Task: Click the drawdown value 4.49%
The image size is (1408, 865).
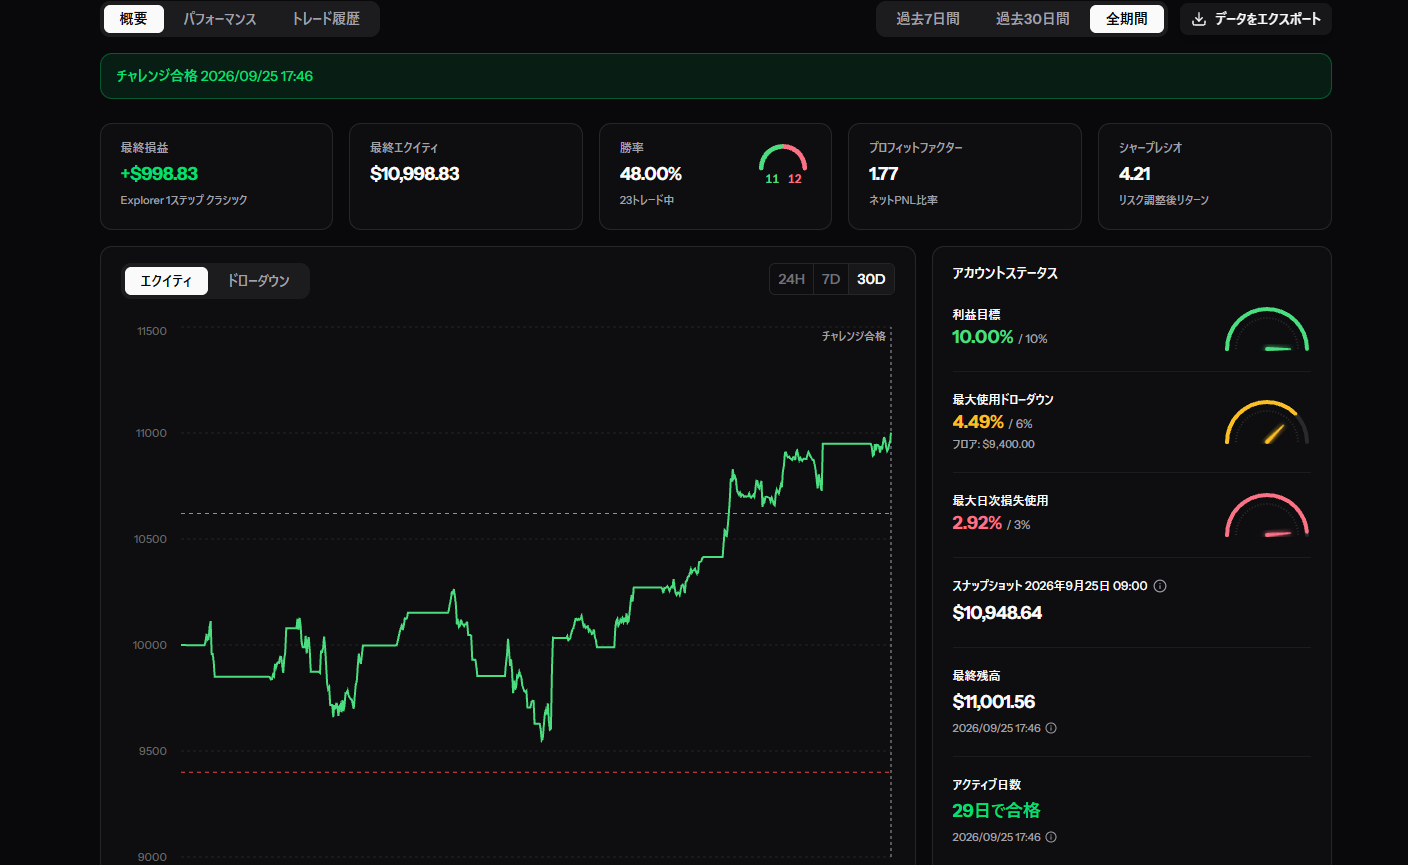Action: click(x=978, y=422)
